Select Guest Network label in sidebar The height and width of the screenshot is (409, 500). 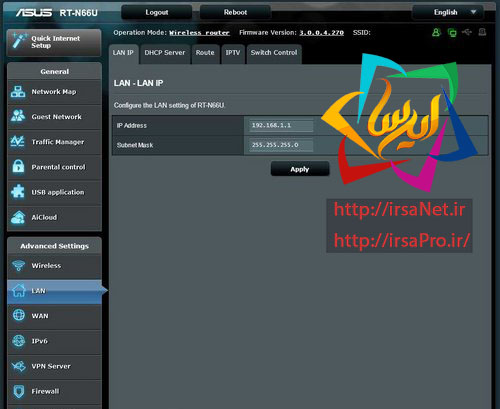[x=57, y=117]
